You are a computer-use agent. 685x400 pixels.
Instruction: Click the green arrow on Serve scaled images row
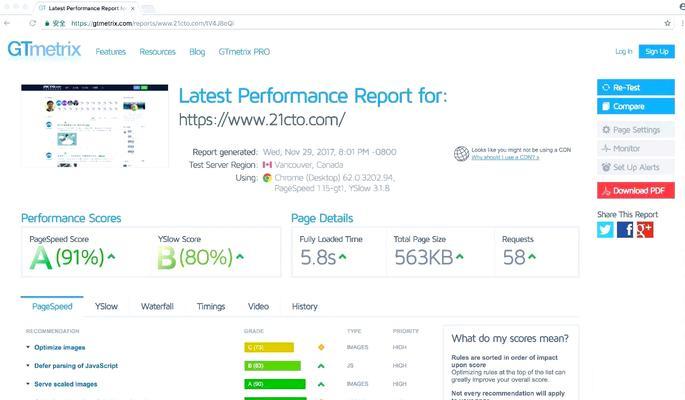(321, 384)
